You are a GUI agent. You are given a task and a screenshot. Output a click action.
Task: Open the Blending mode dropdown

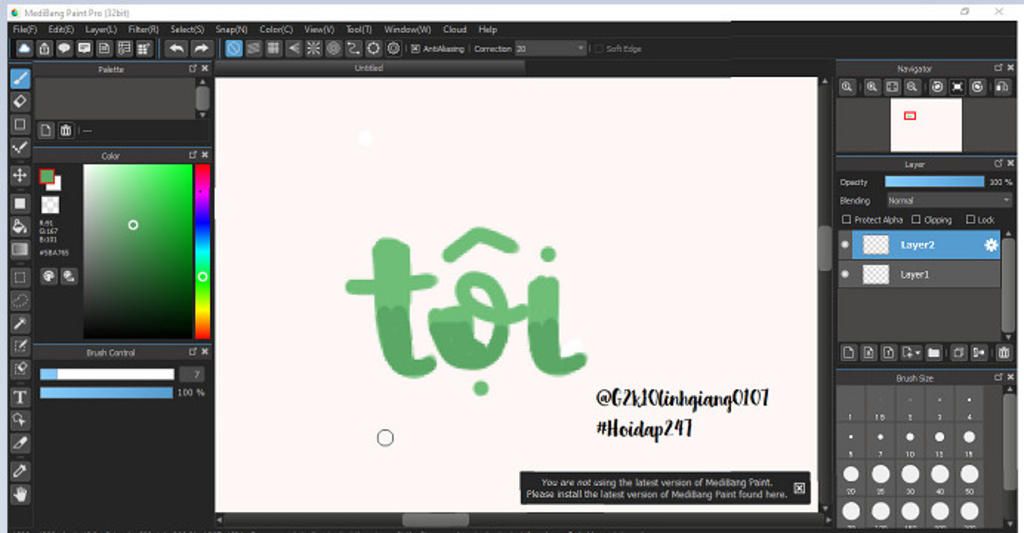pyautogui.click(x=948, y=201)
